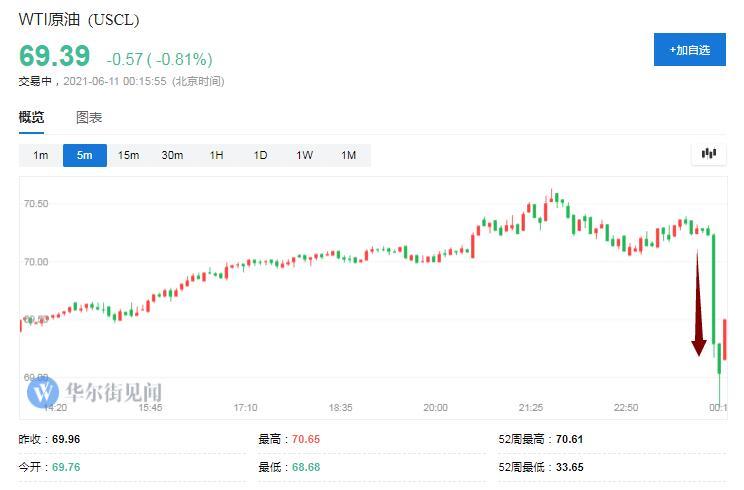Add WTI crude to watchlist
Screen dimensions: 744x490
[x=689, y=49]
